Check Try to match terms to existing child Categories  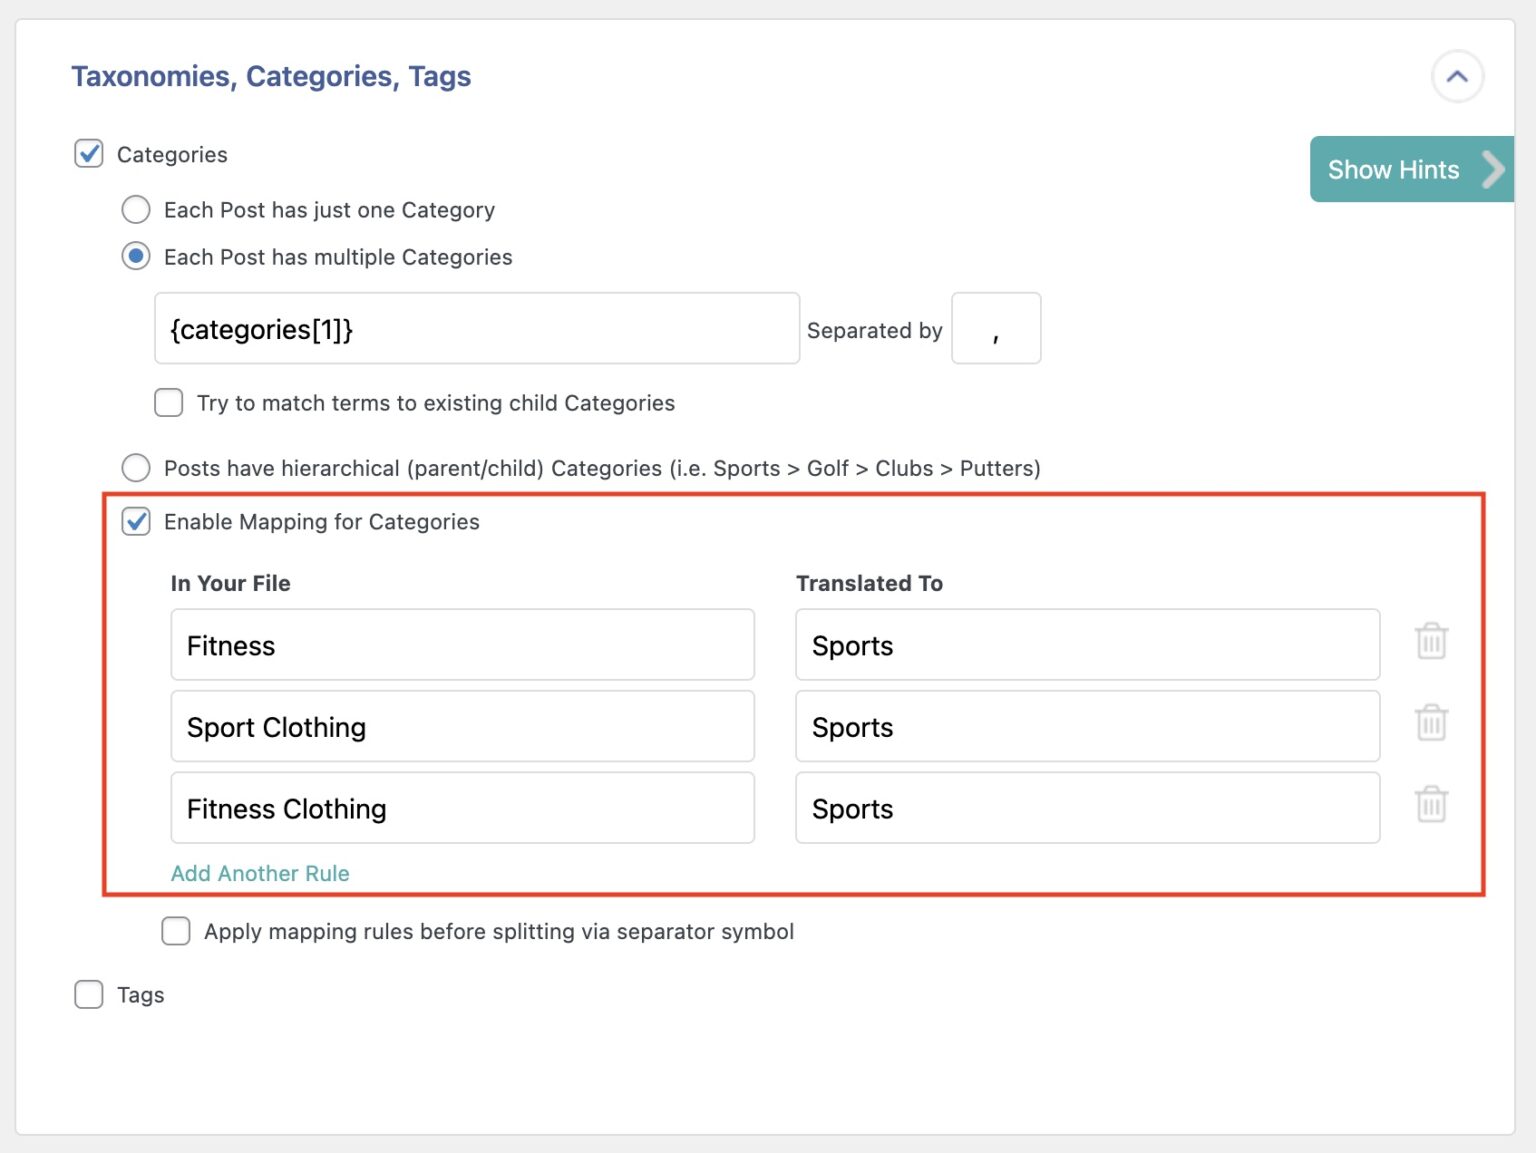[x=168, y=402]
